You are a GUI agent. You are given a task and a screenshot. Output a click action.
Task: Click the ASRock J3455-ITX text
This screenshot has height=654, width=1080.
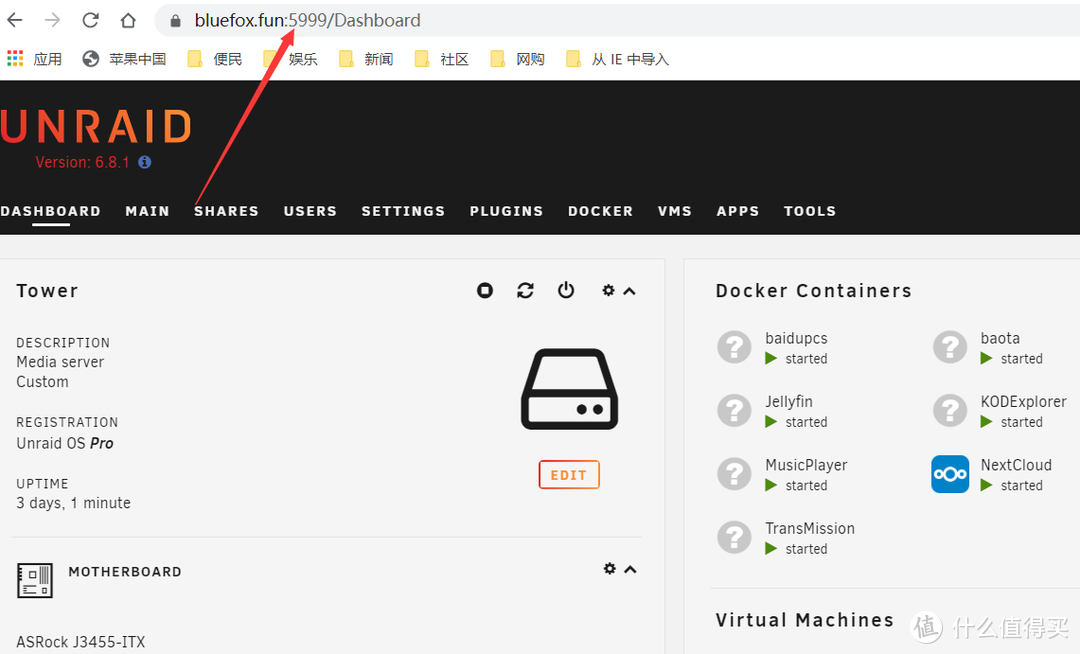81,642
